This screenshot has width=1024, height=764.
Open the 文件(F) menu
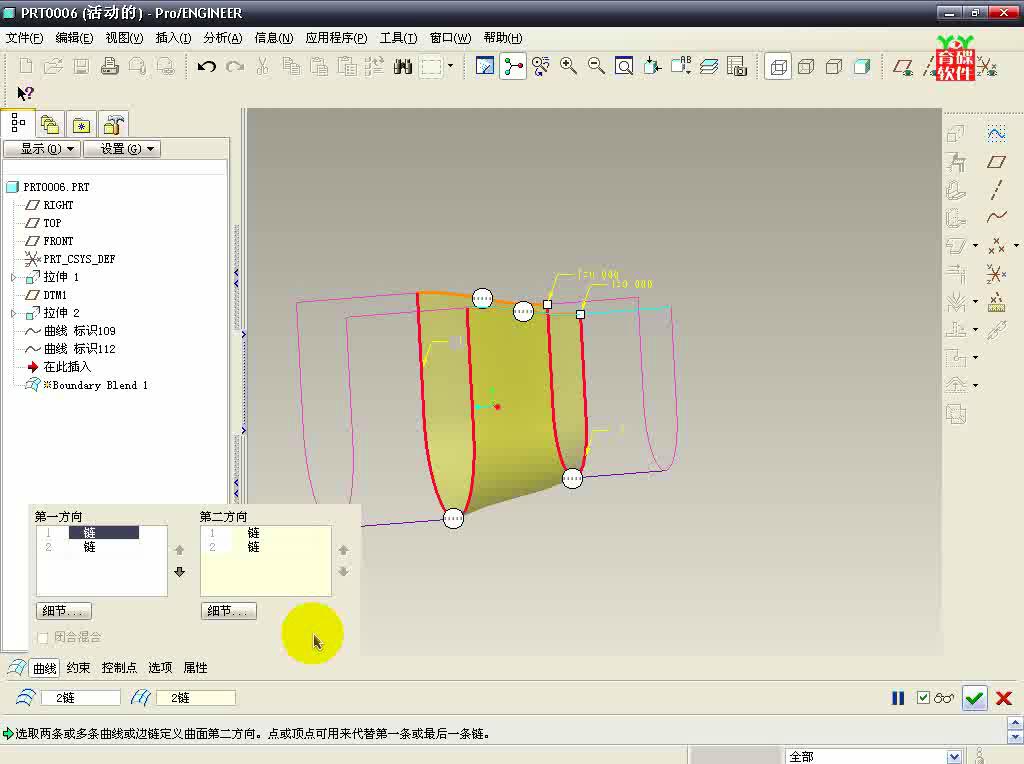coord(24,38)
